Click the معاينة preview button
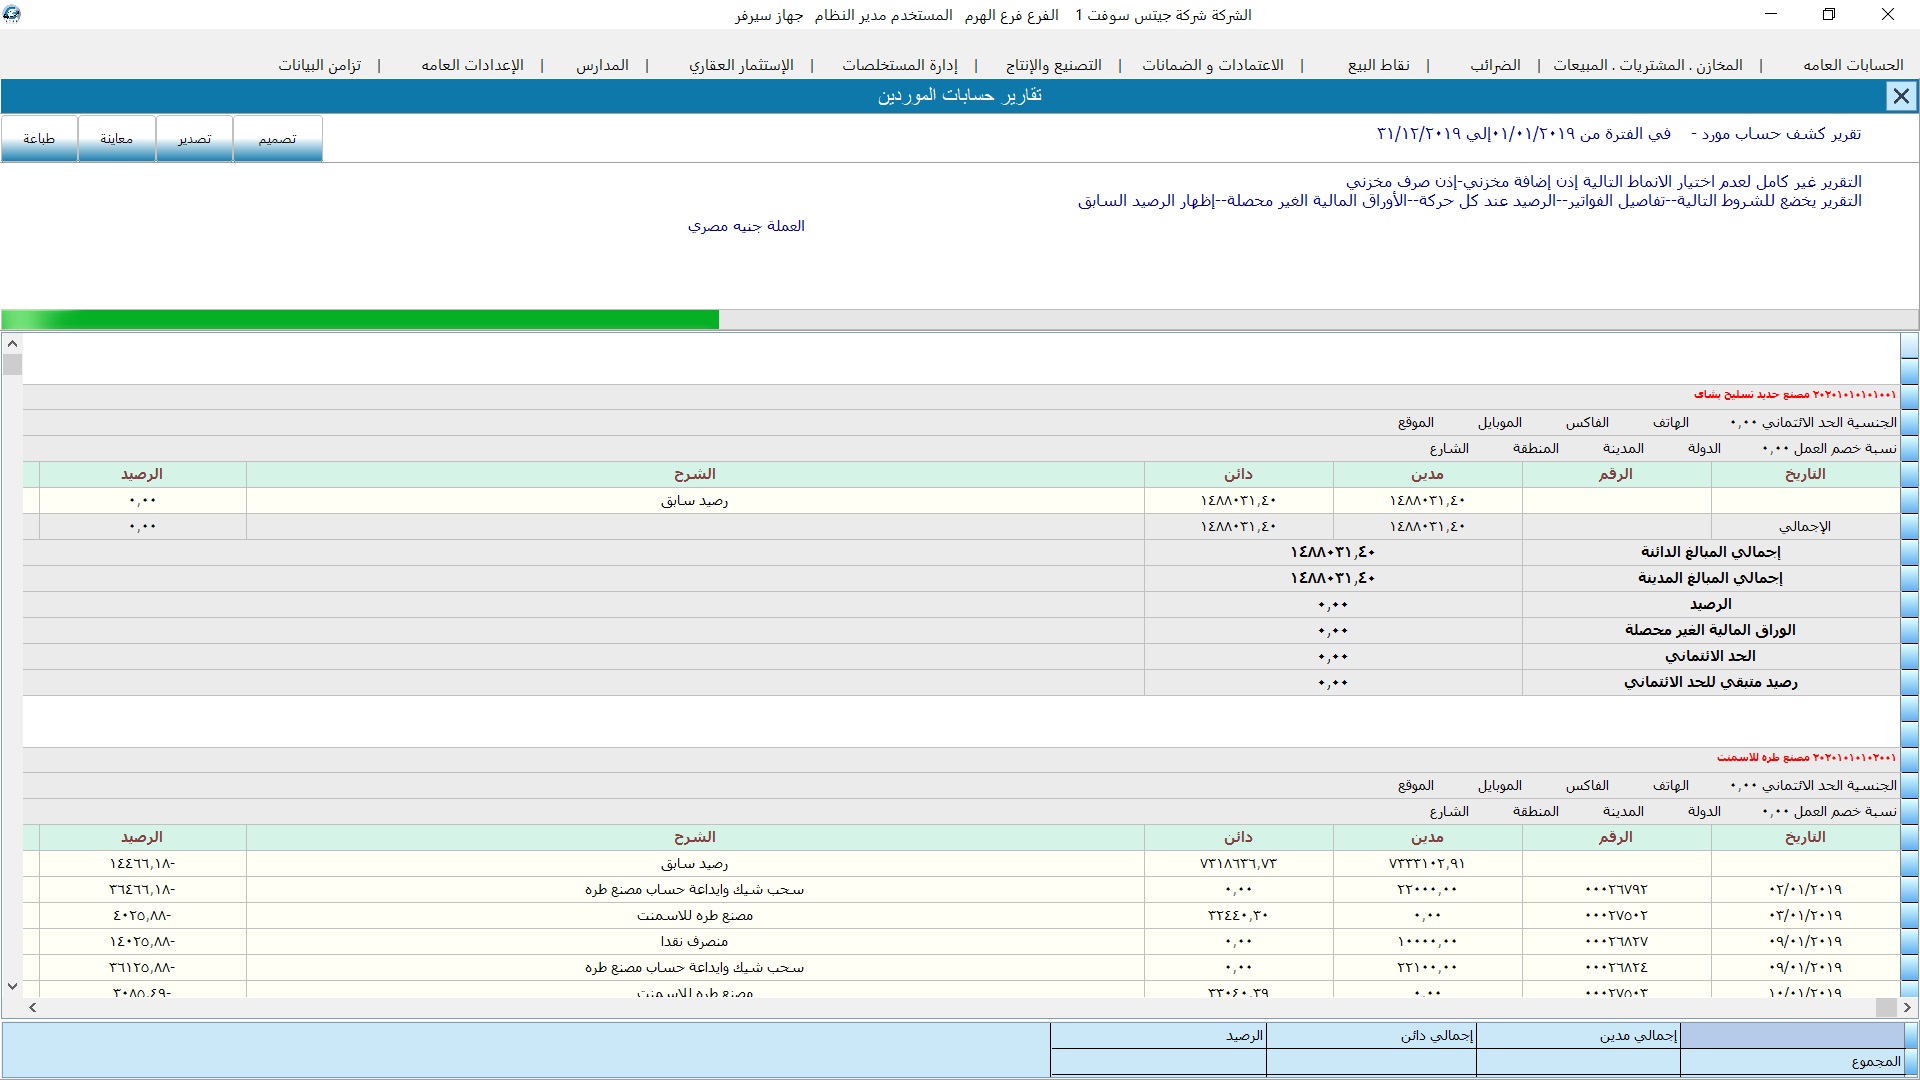The width and height of the screenshot is (1920, 1080). click(x=116, y=138)
